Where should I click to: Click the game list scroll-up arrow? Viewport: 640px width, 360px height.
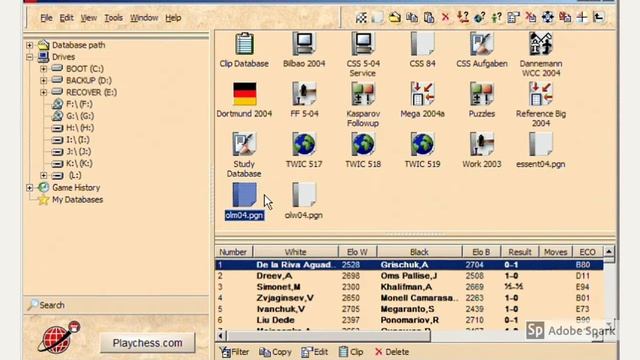point(609,251)
